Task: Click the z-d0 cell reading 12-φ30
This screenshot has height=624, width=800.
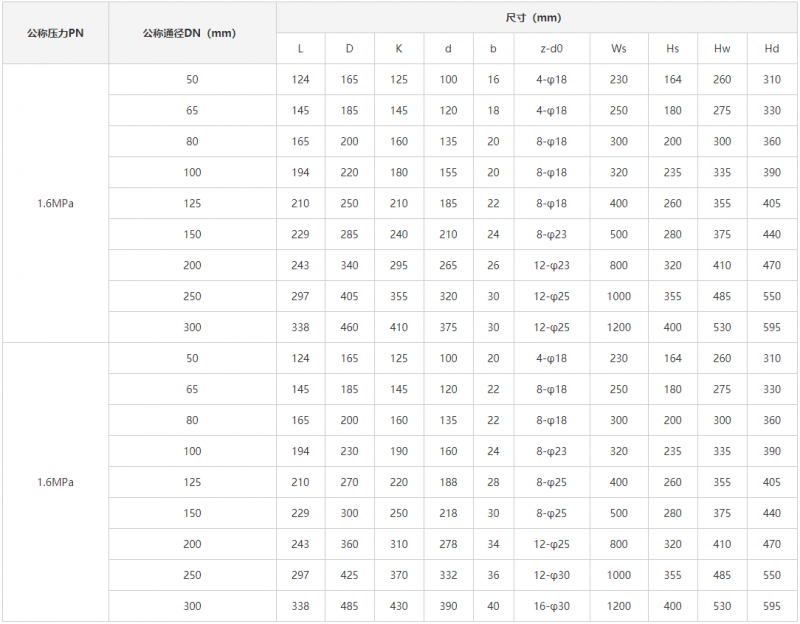Action: coord(552,575)
